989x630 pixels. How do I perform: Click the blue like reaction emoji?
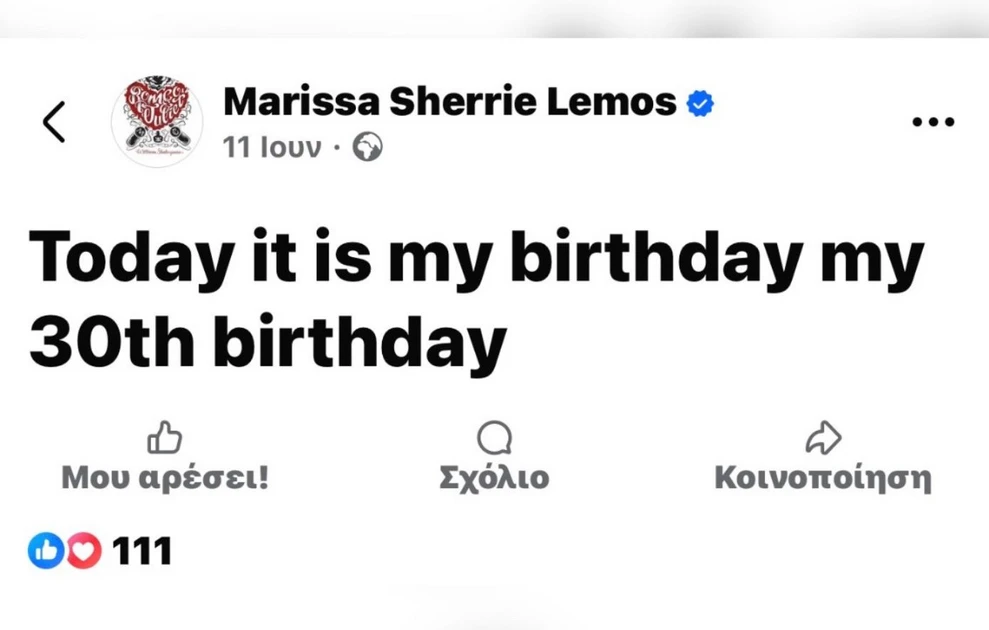coord(46,550)
